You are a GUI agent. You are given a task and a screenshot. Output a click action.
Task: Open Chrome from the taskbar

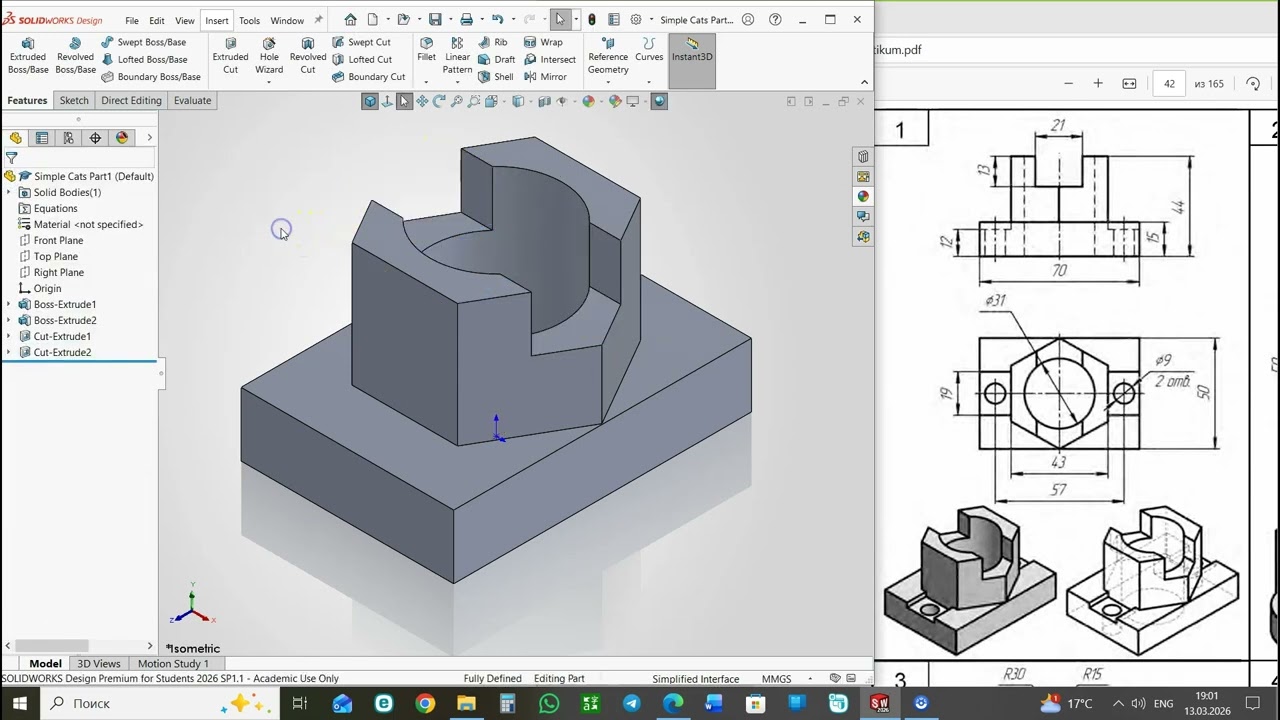click(x=425, y=703)
